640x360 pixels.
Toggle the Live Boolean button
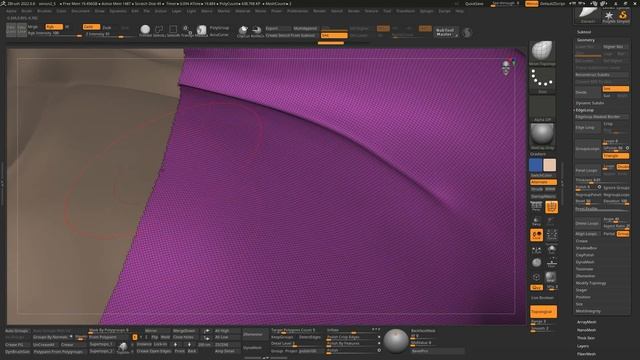point(542,298)
